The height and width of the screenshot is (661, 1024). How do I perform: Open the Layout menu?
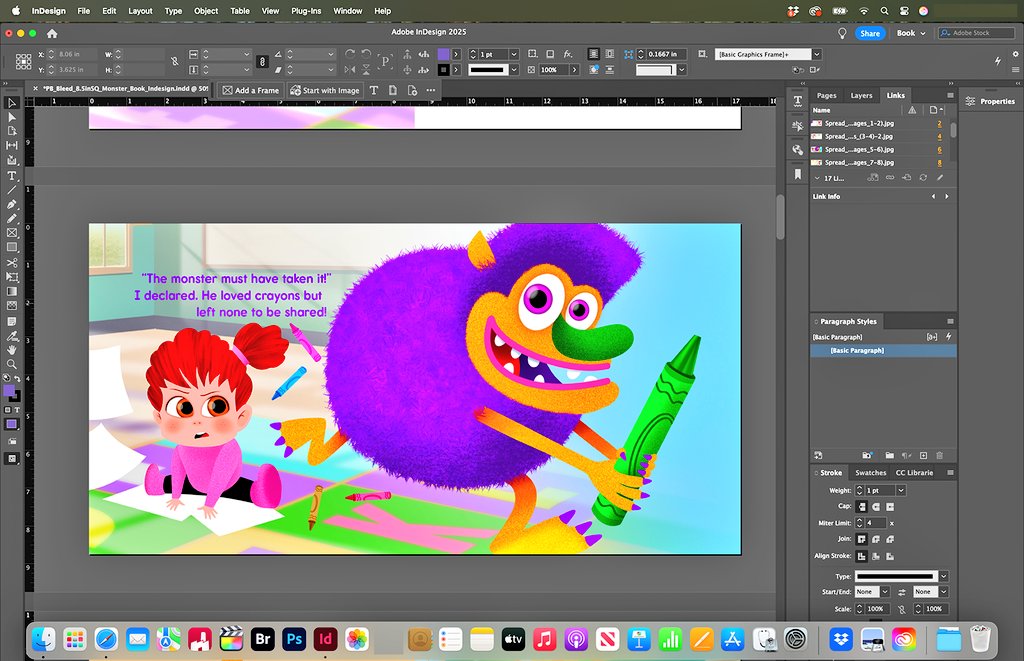pos(140,11)
